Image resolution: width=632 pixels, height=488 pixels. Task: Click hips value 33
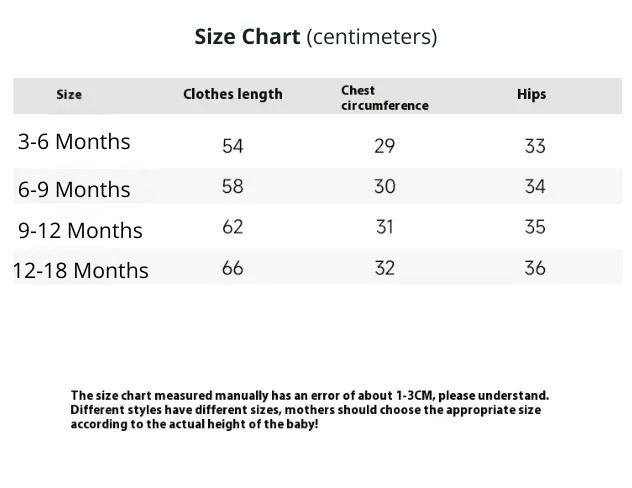535,146
